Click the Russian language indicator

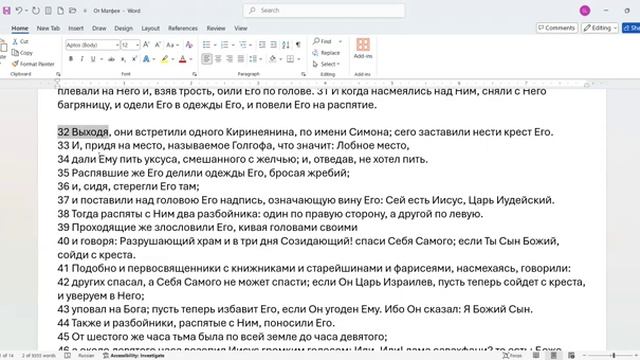point(86,356)
